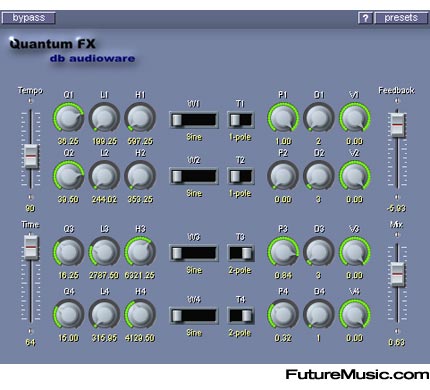The image size is (430, 390).
Task: Toggle the T3 2-pole filter switch
Action: pyautogui.click(x=240, y=253)
